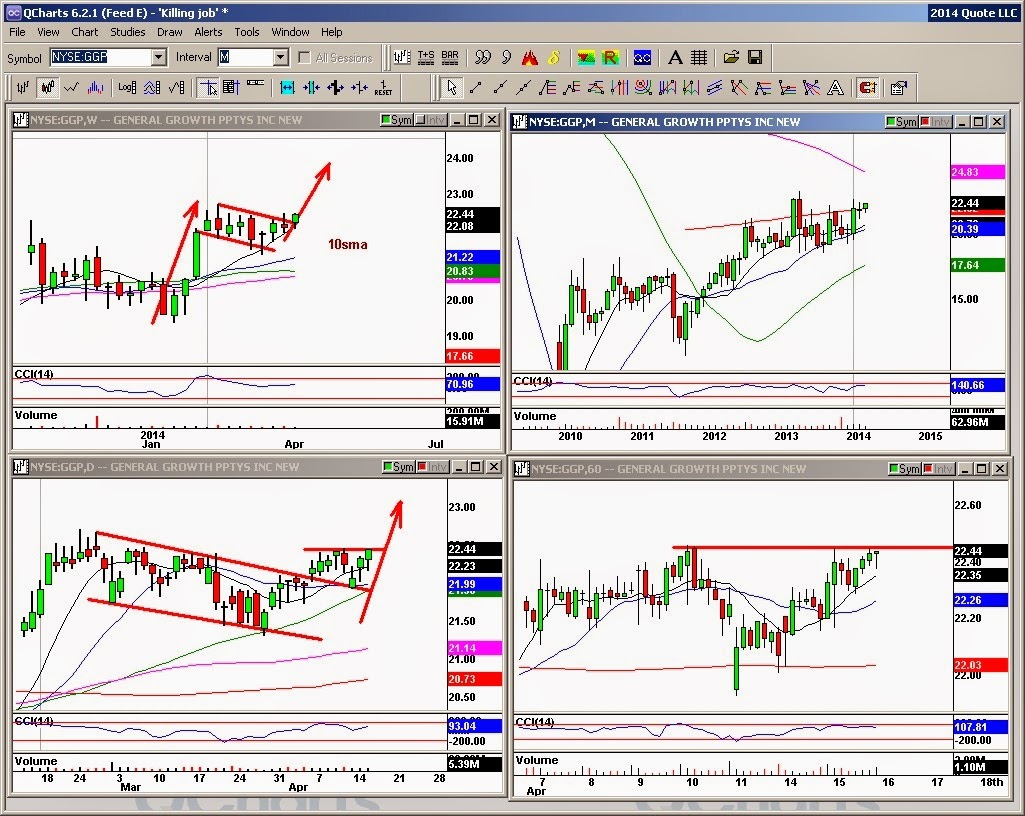1025x816 pixels.
Task: Toggle Sym link in the GGP,D chart
Action: 398,467
